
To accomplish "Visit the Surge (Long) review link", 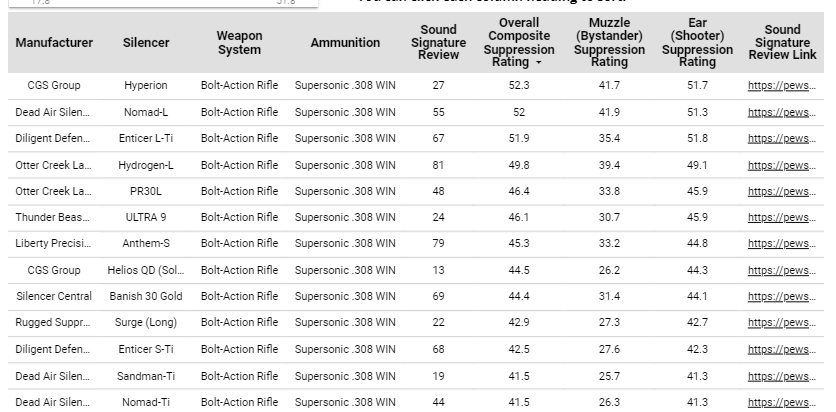I will 782,323.
